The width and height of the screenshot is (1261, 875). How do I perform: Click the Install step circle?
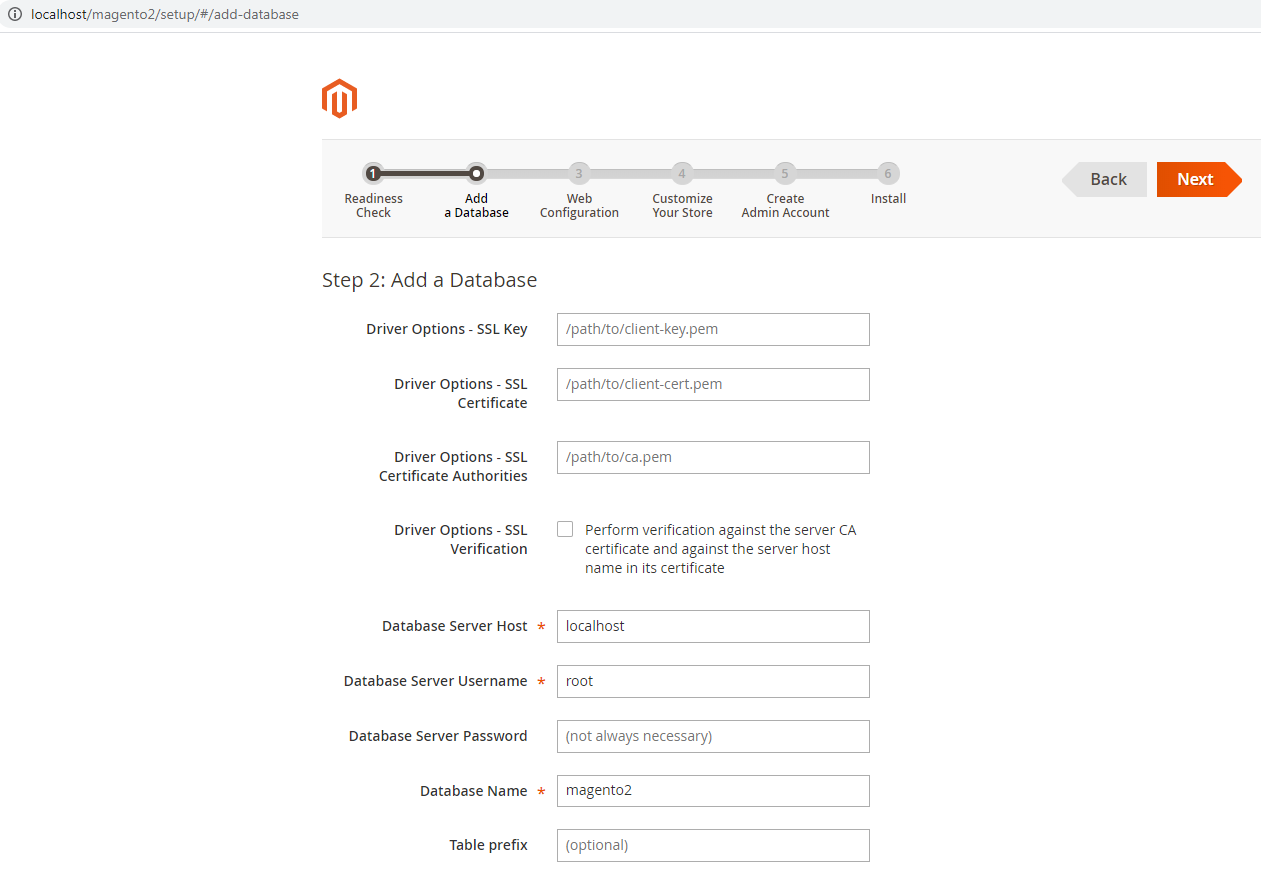[x=888, y=173]
